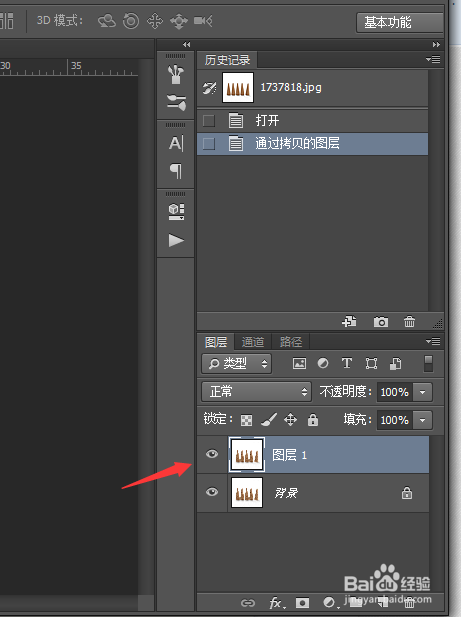This screenshot has width=461, height=617.
Task: Open the 不透明度 opacity slider arrow
Action: tap(422, 392)
